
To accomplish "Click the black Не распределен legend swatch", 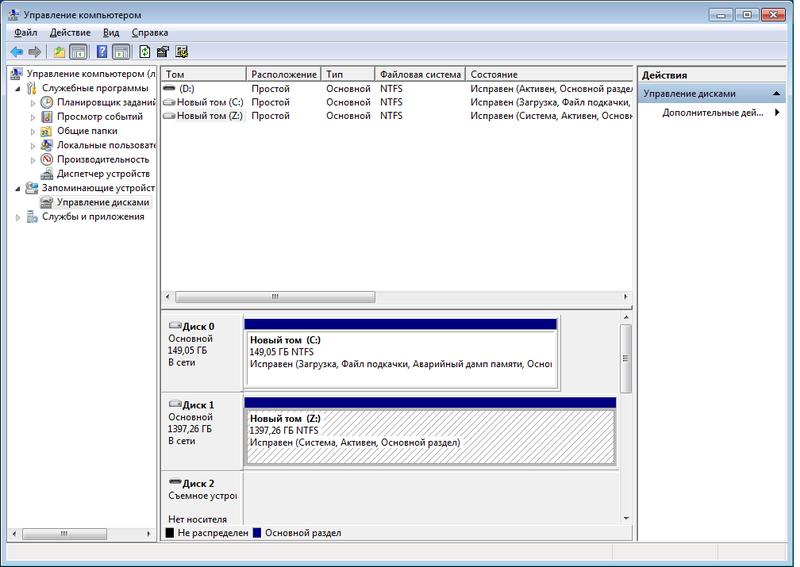I will point(170,533).
